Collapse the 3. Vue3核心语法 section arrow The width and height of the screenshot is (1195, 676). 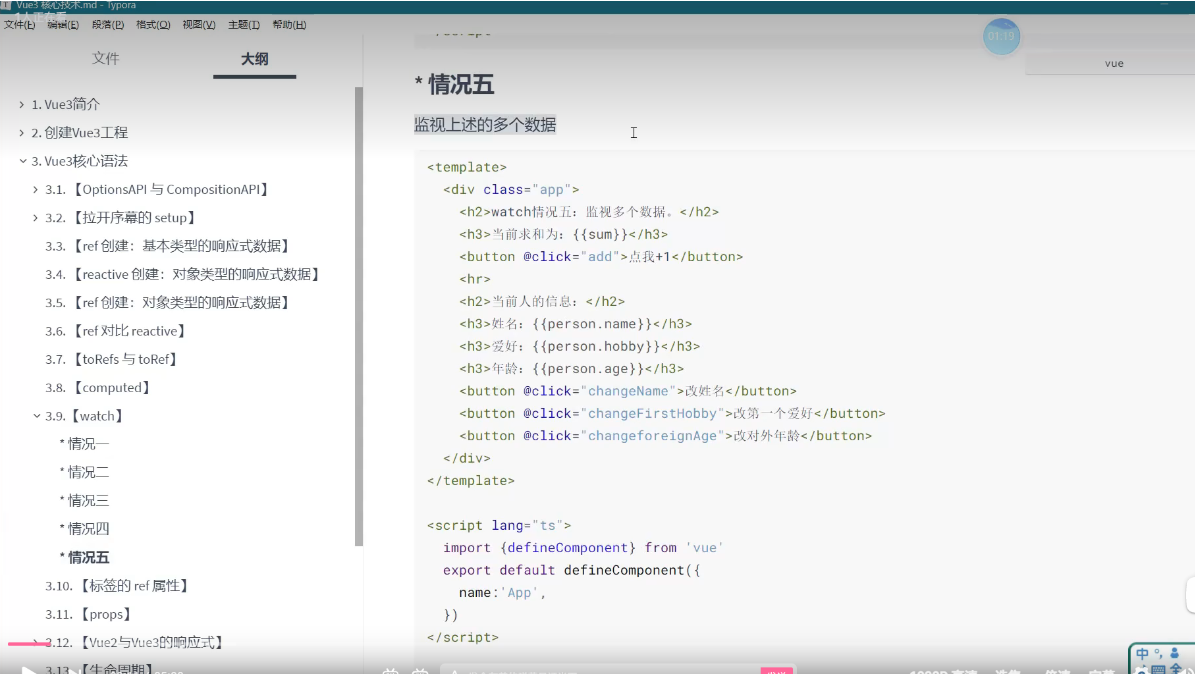pos(22,161)
